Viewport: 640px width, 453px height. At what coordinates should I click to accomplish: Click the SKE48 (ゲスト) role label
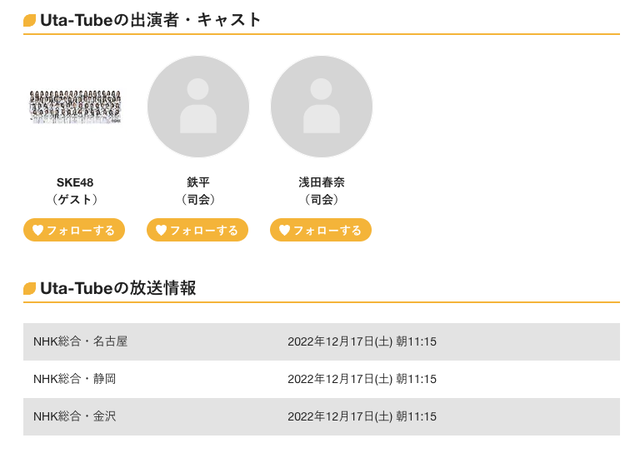click(75, 199)
